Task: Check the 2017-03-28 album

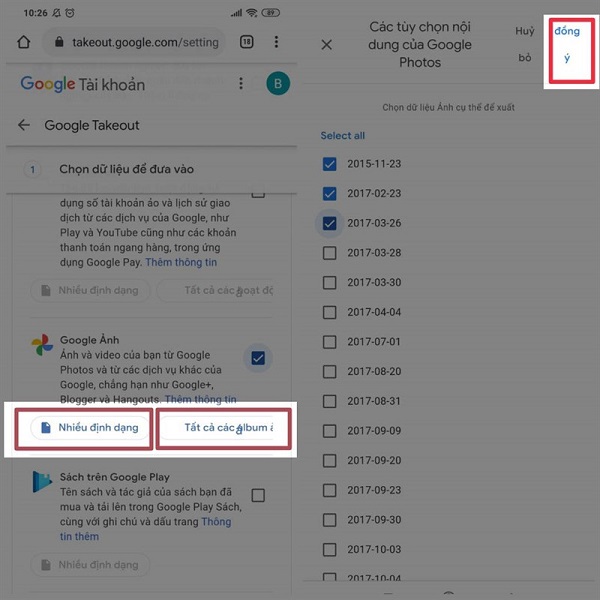Action: [x=329, y=253]
